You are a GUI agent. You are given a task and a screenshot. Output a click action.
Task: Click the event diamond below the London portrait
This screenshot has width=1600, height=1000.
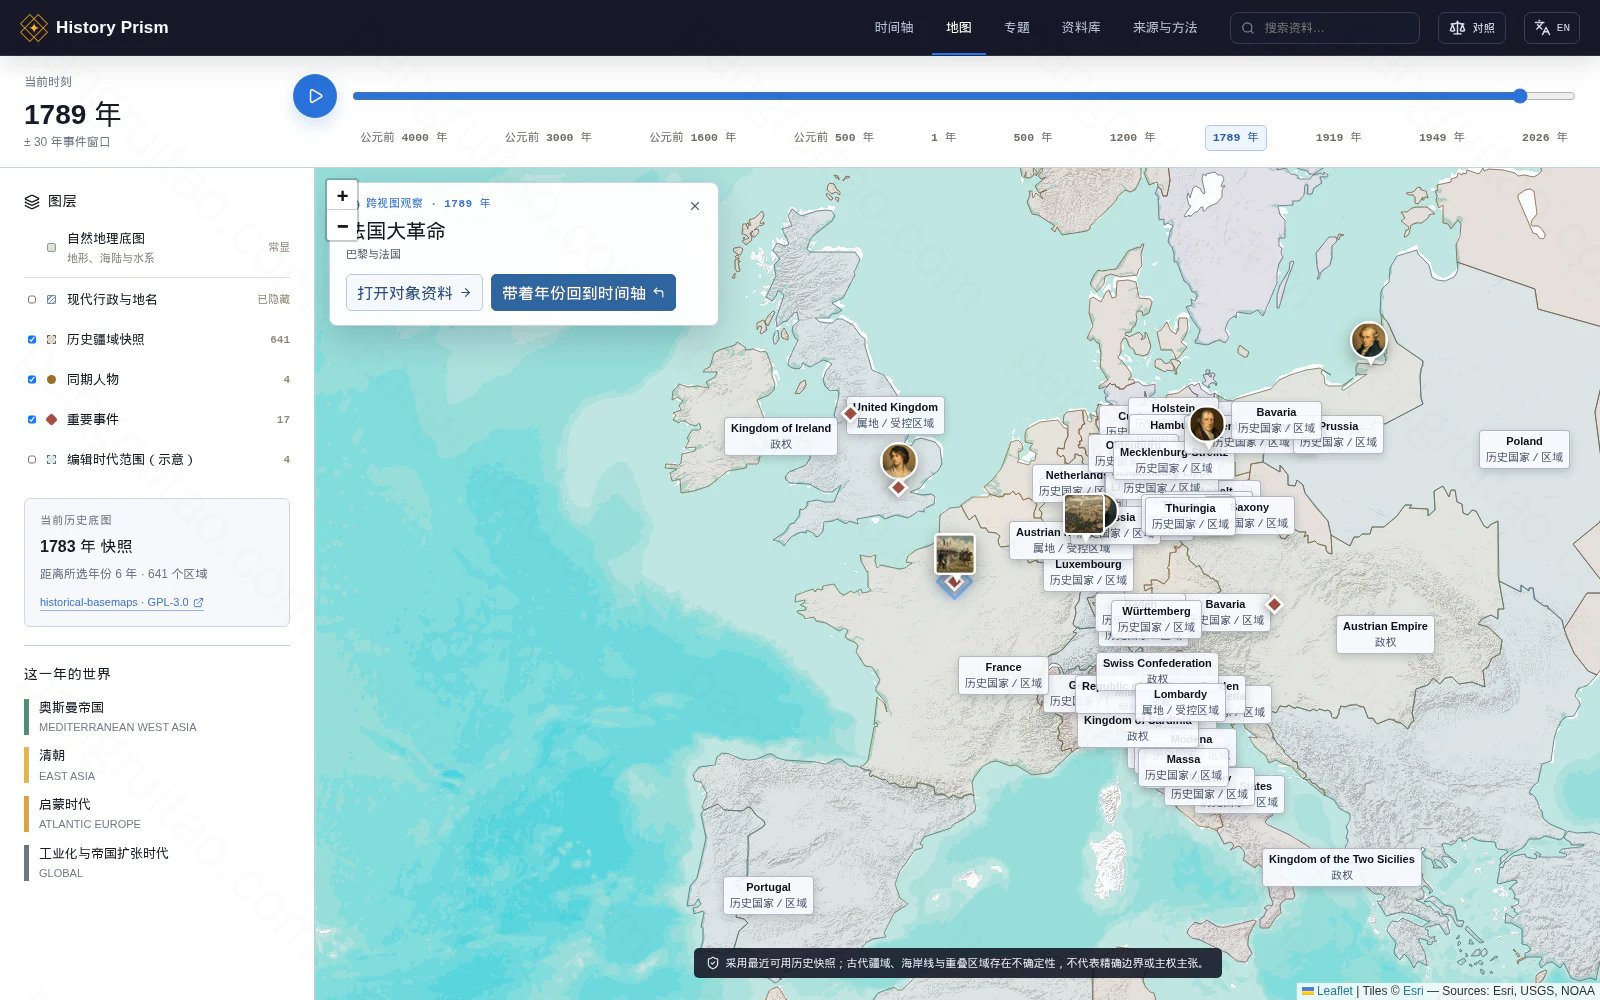pos(898,487)
